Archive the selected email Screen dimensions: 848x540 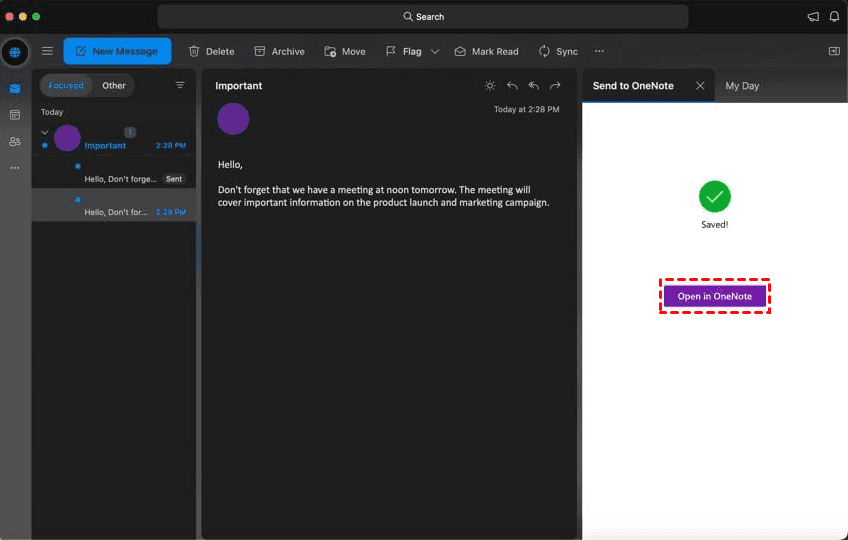[279, 51]
